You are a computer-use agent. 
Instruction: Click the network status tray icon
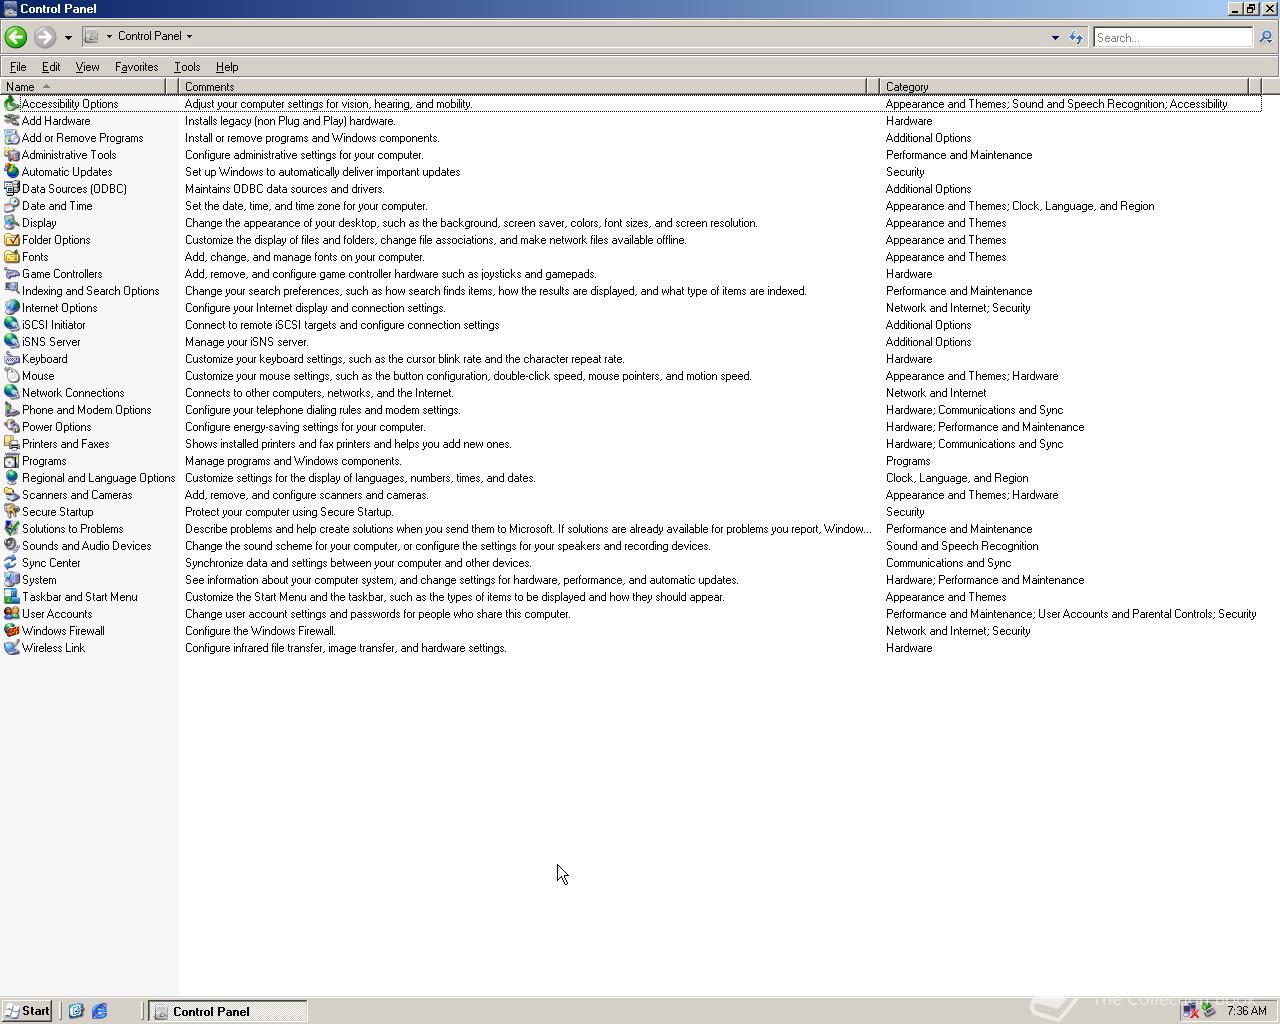pos(1191,1011)
